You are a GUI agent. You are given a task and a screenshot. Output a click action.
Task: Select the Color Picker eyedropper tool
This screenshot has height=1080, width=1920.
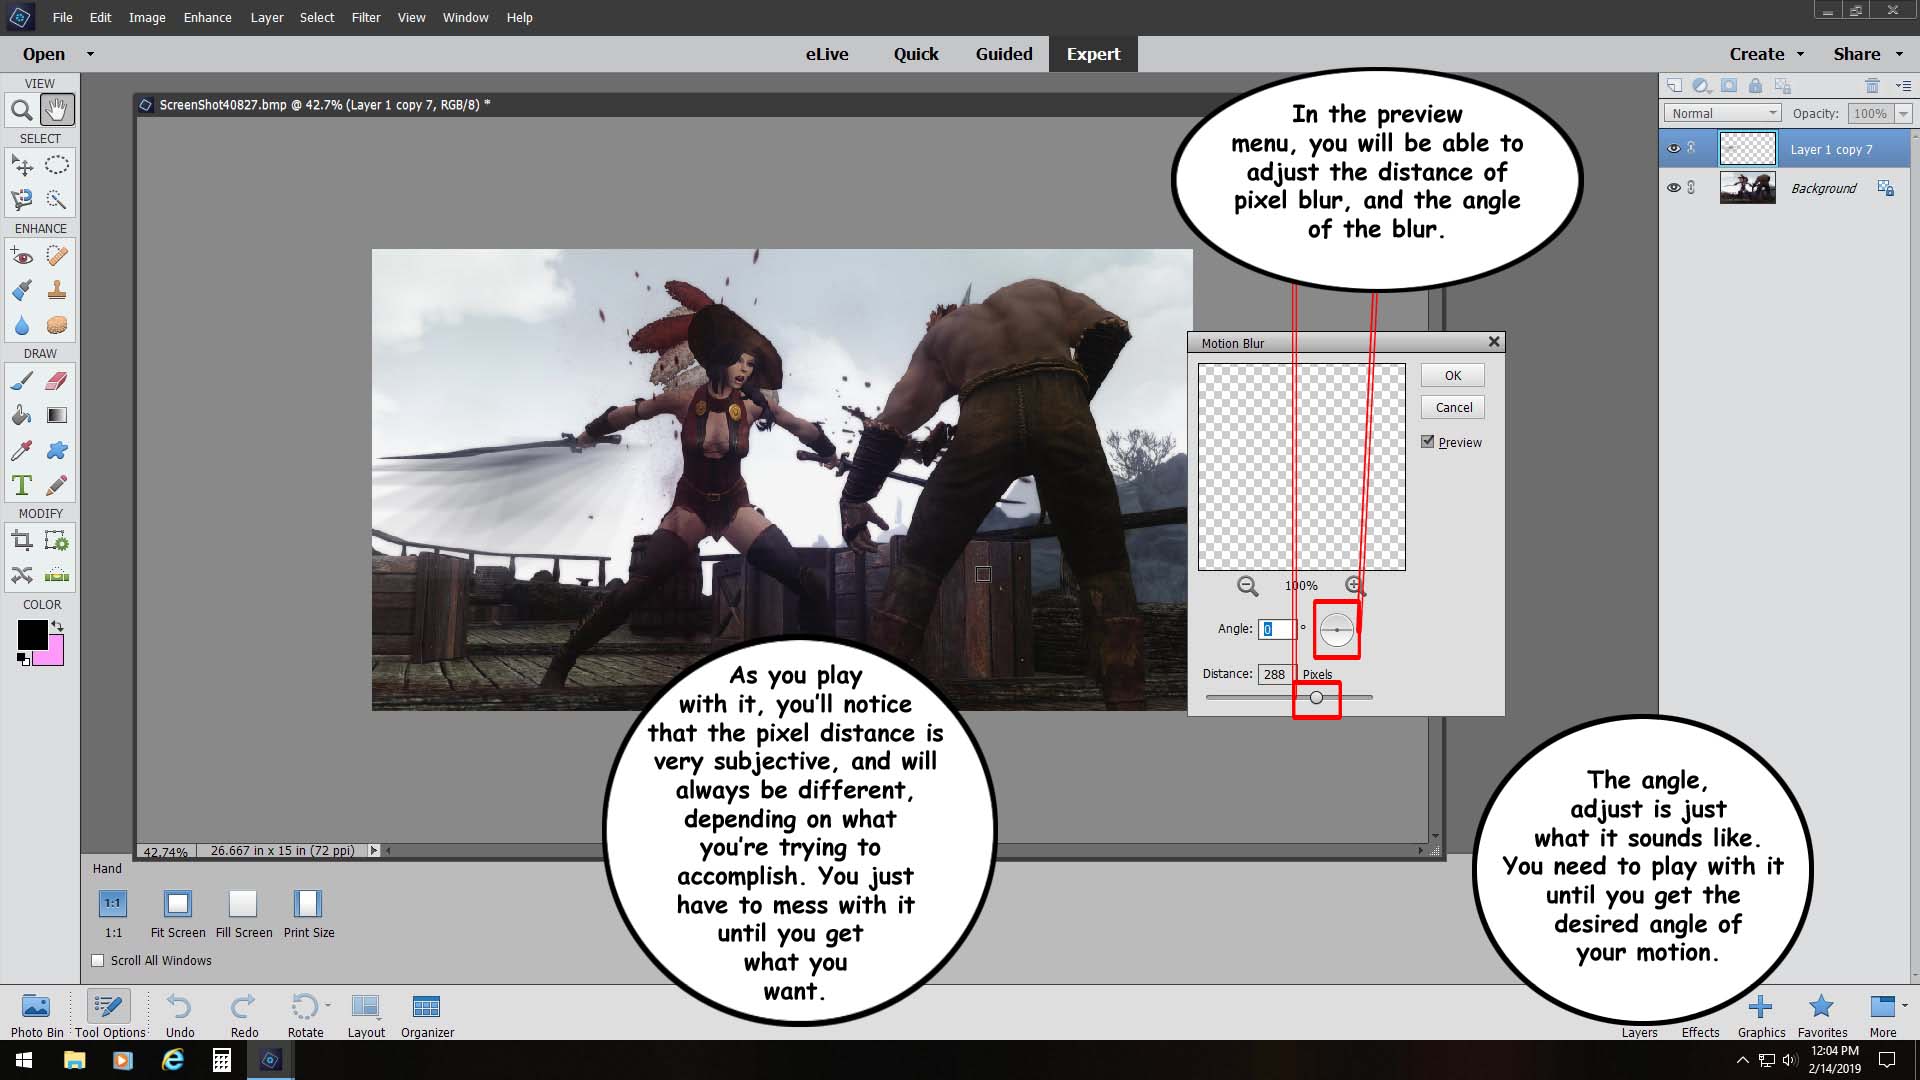click(x=21, y=451)
